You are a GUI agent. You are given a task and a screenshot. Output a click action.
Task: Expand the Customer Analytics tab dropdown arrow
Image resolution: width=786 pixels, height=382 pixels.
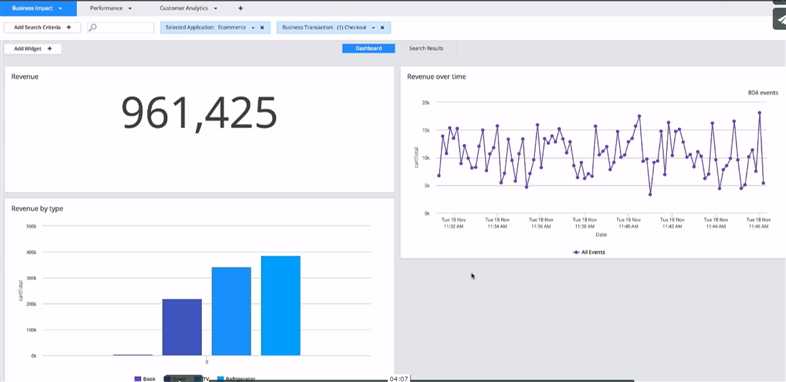216,9
